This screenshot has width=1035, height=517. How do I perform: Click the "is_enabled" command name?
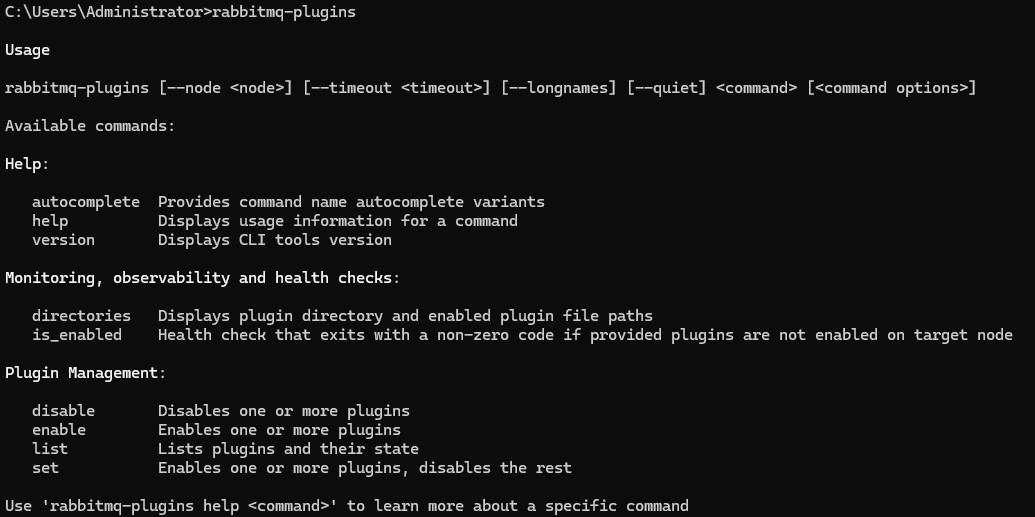[x=77, y=335]
